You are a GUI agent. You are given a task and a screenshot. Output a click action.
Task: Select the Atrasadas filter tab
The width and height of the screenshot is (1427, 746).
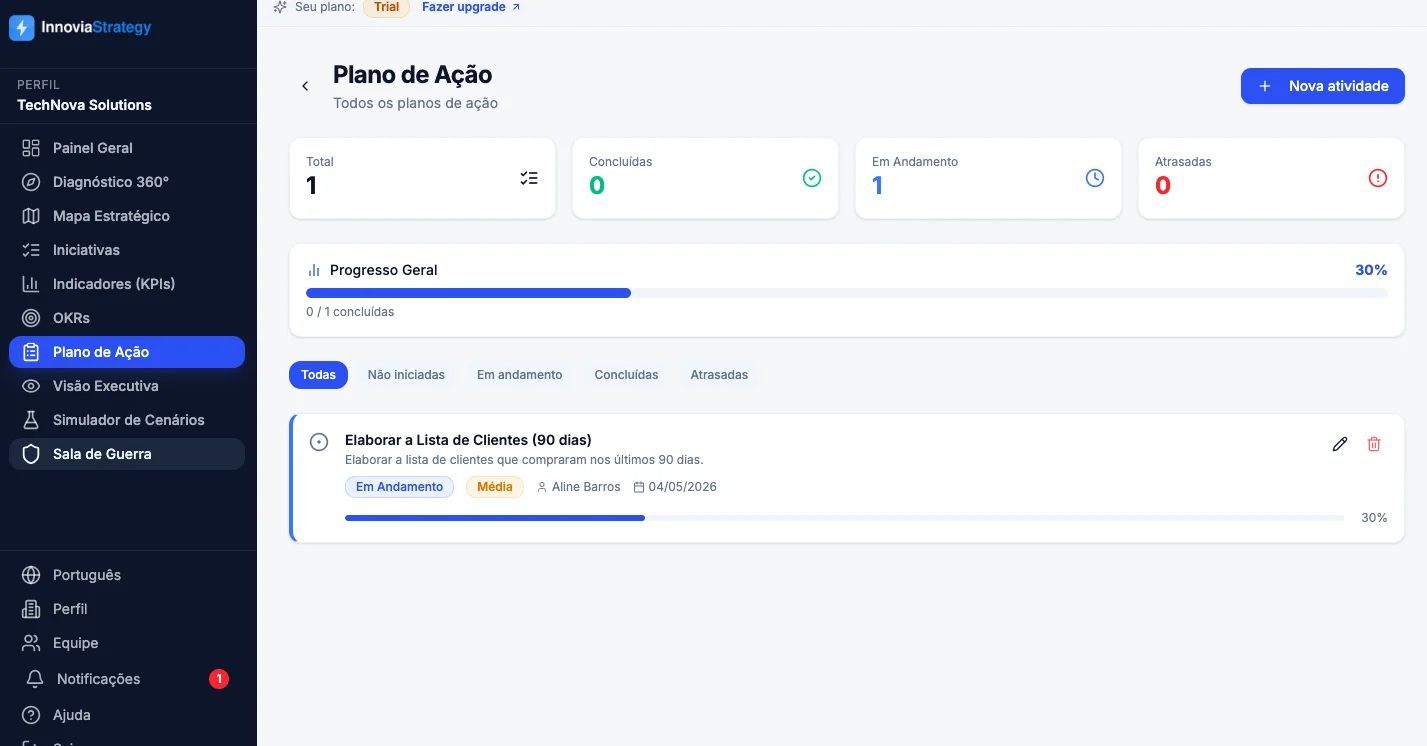[719, 375]
